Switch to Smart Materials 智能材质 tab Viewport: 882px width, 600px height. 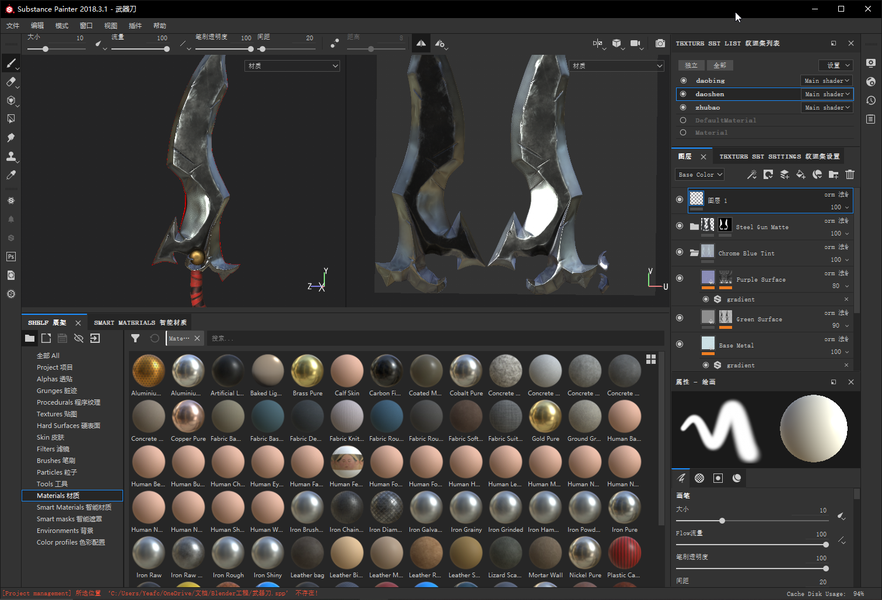tap(140, 322)
